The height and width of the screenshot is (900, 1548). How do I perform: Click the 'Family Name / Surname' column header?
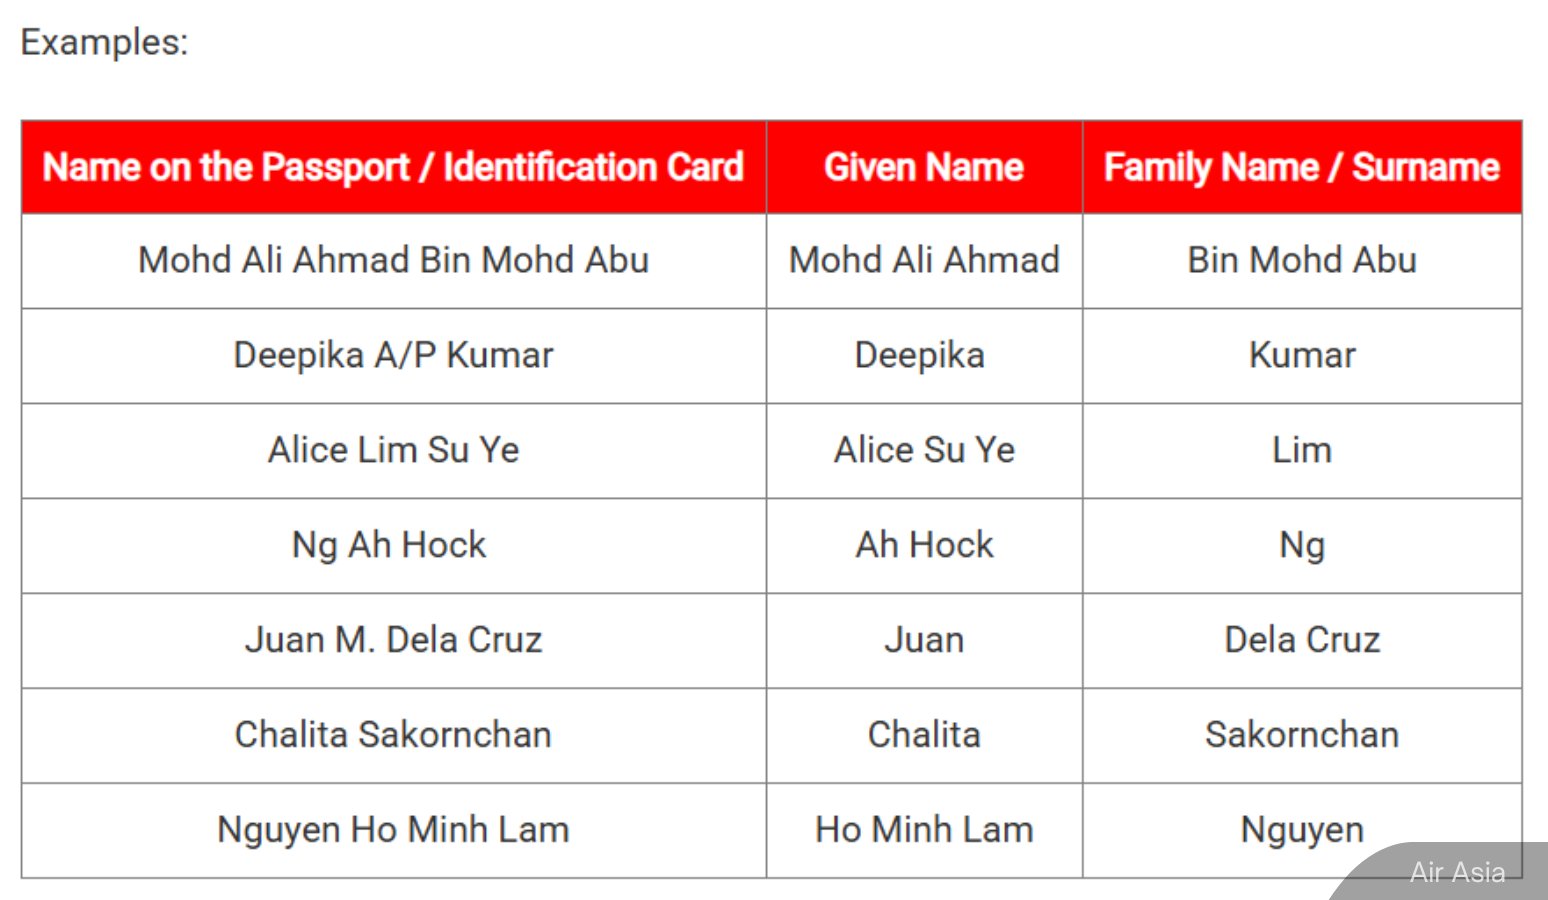1302,167
